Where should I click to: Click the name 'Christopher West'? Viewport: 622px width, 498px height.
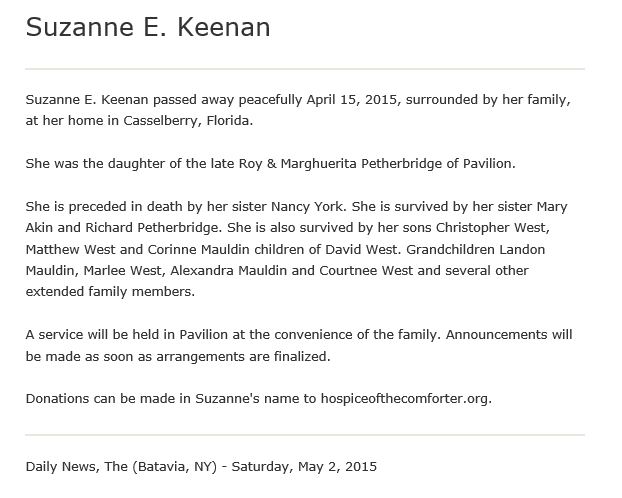491,228
